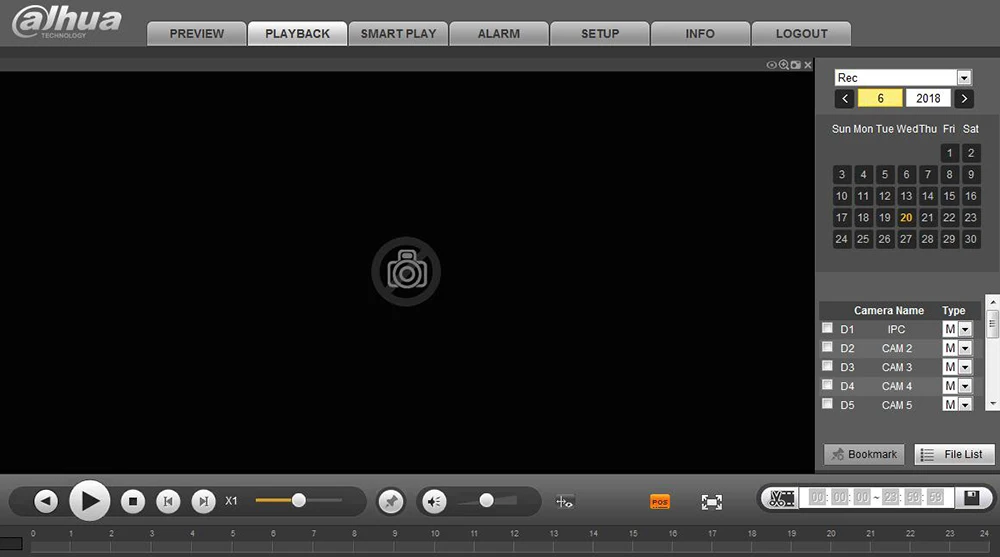This screenshot has height=557, width=1000.
Task: Check the D3 CAM 3 checkbox
Action: pyautogui.click(x=827, y=366)
